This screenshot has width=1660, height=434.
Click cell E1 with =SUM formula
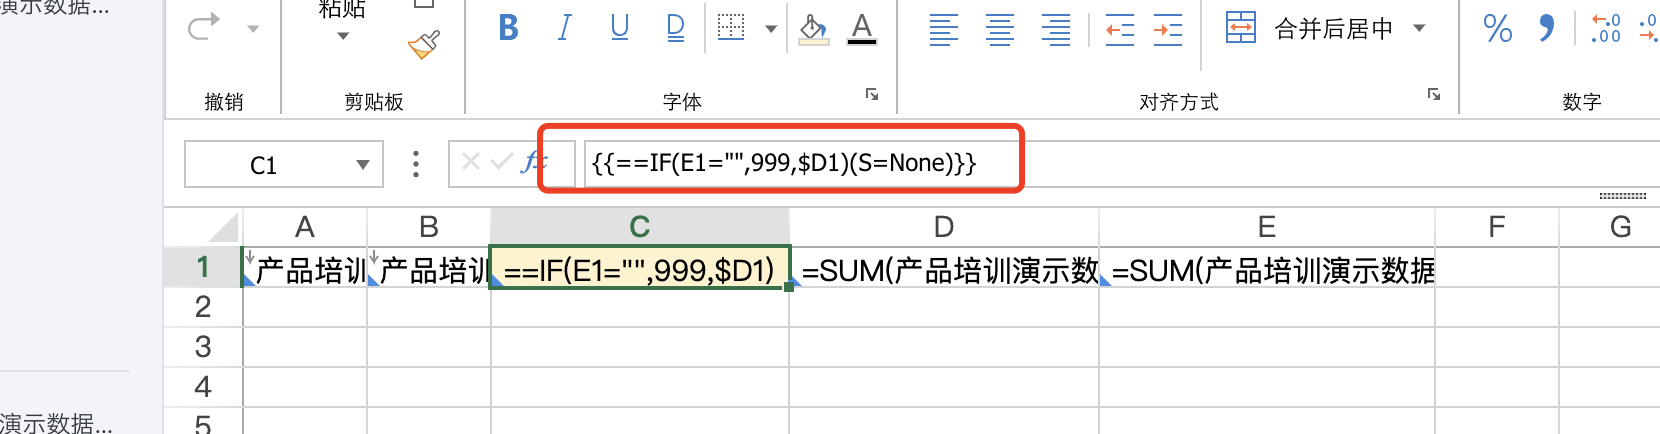(1267, 268)
